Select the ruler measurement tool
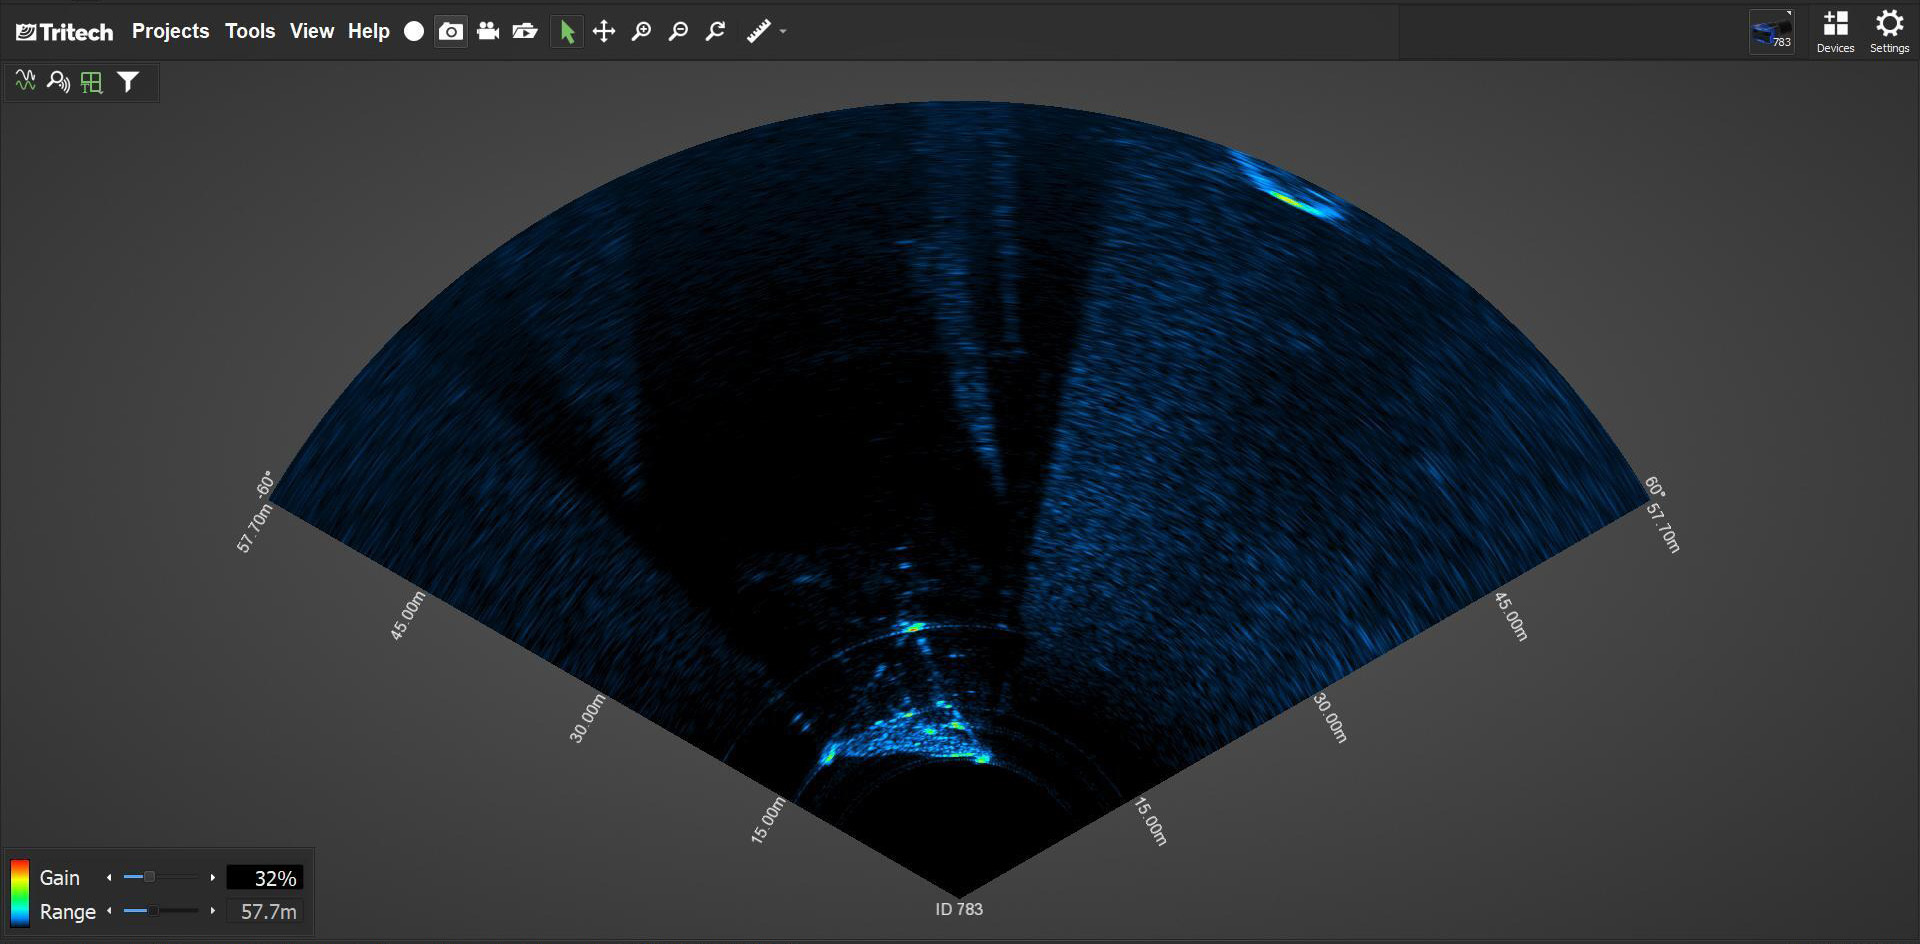1920x944 pixels. [x=758, y=32]
